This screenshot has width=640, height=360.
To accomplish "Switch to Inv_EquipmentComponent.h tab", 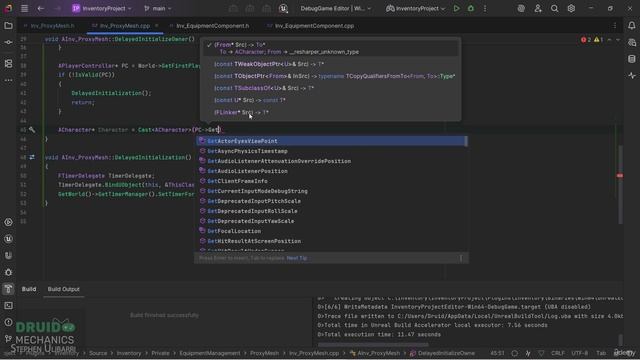I will point(209,26).
